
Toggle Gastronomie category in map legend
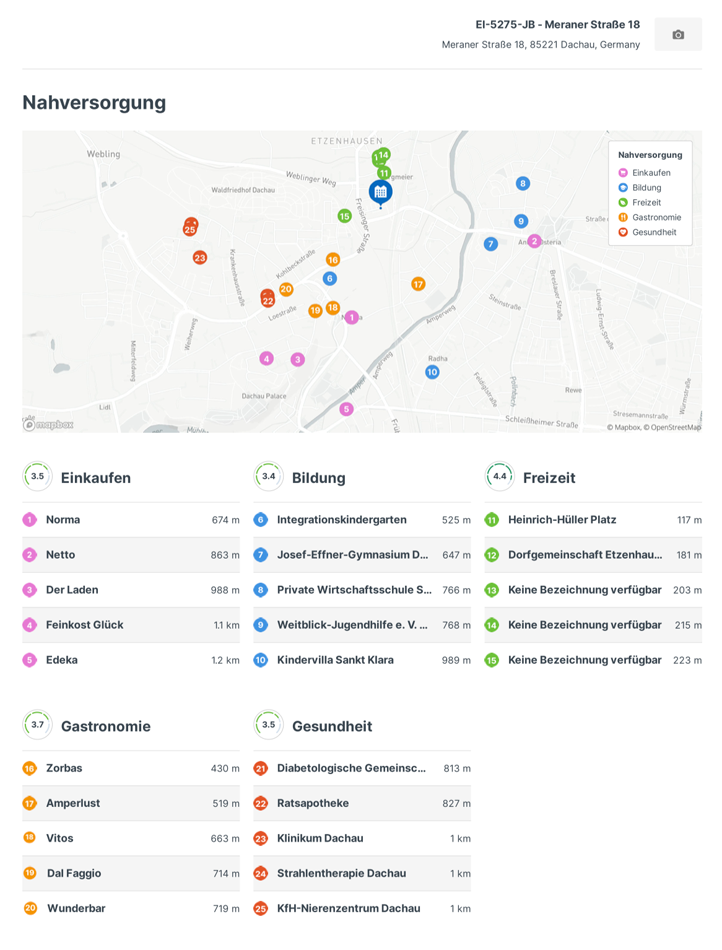click(x=655, y=217)
